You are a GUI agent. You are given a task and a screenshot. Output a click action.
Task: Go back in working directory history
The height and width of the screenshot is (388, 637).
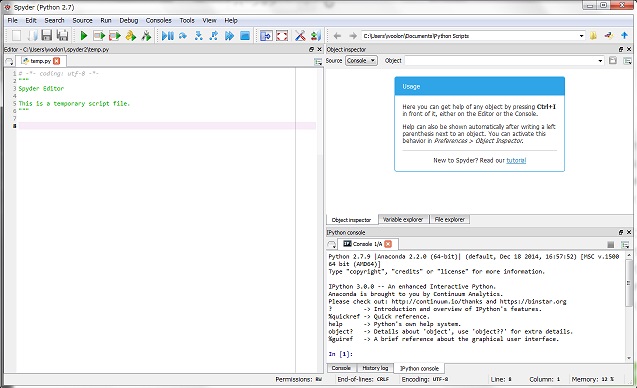click(x=337, y=36)
